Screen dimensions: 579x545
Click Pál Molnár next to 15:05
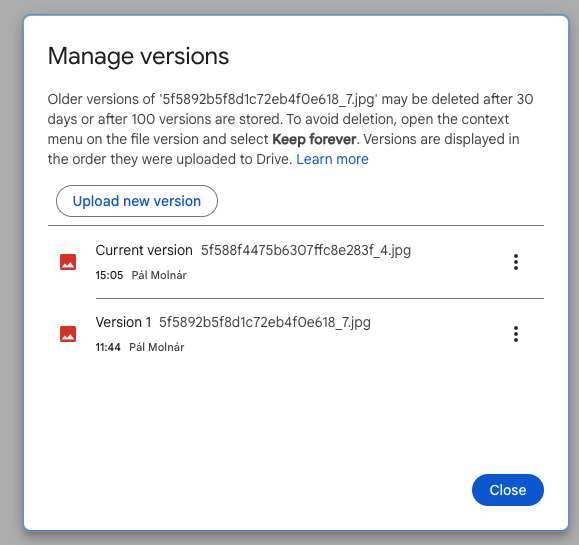click(x=159, y=275)
